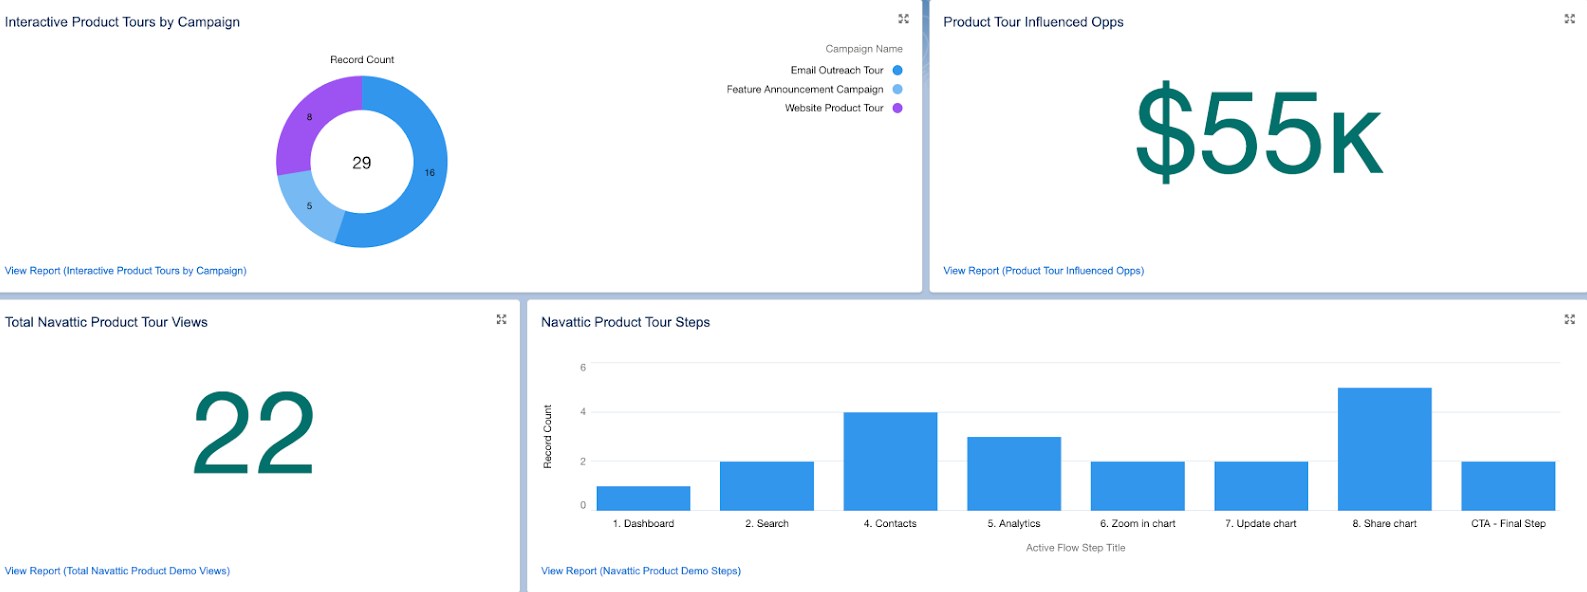Open View Report for Product Tour Influenced Opps
Image resolution: width=1587 pixels, height=592 pixels.
coord(1043,271)
